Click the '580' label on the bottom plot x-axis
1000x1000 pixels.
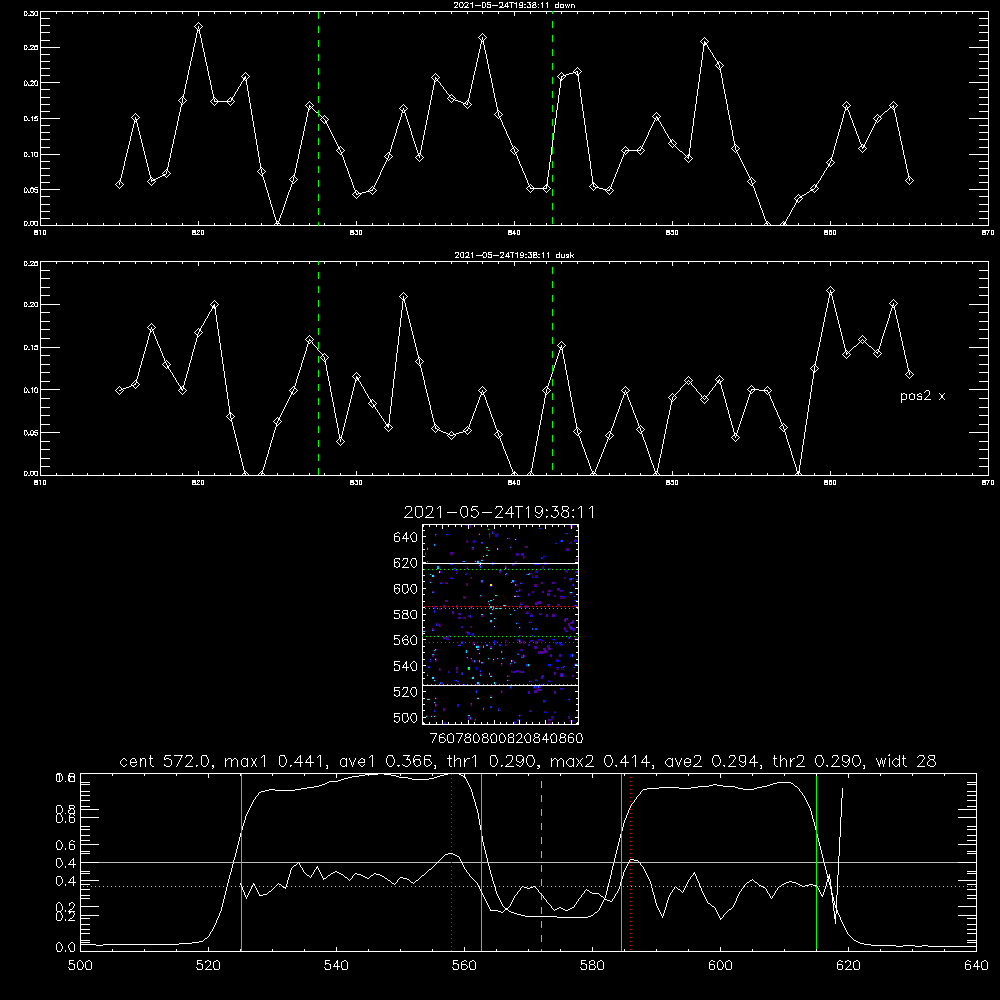point(592,966)
